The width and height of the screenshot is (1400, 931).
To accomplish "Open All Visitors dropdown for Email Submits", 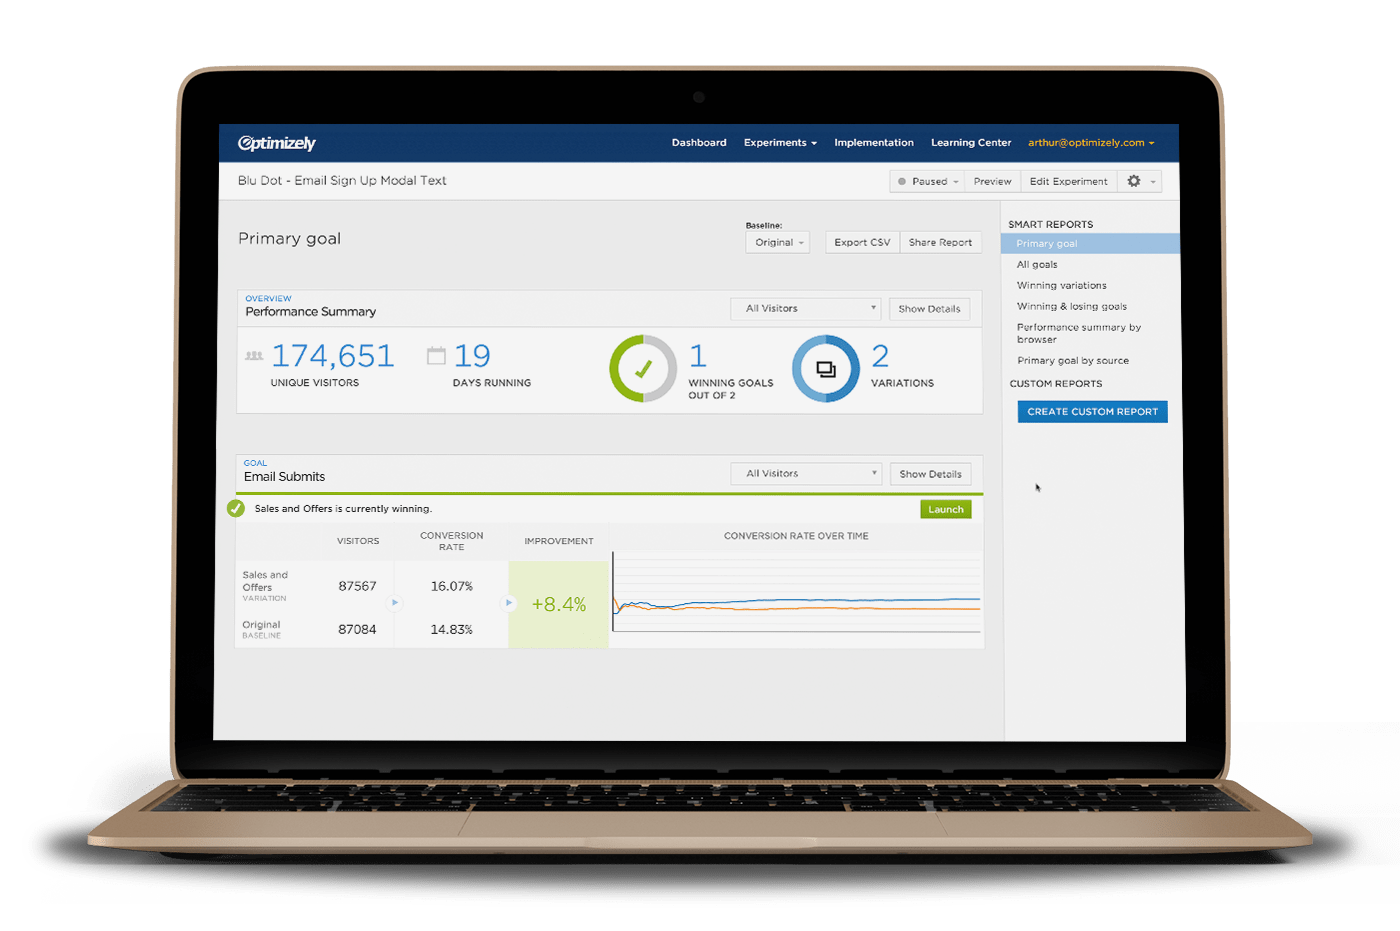I will click(x=806, y=474).
